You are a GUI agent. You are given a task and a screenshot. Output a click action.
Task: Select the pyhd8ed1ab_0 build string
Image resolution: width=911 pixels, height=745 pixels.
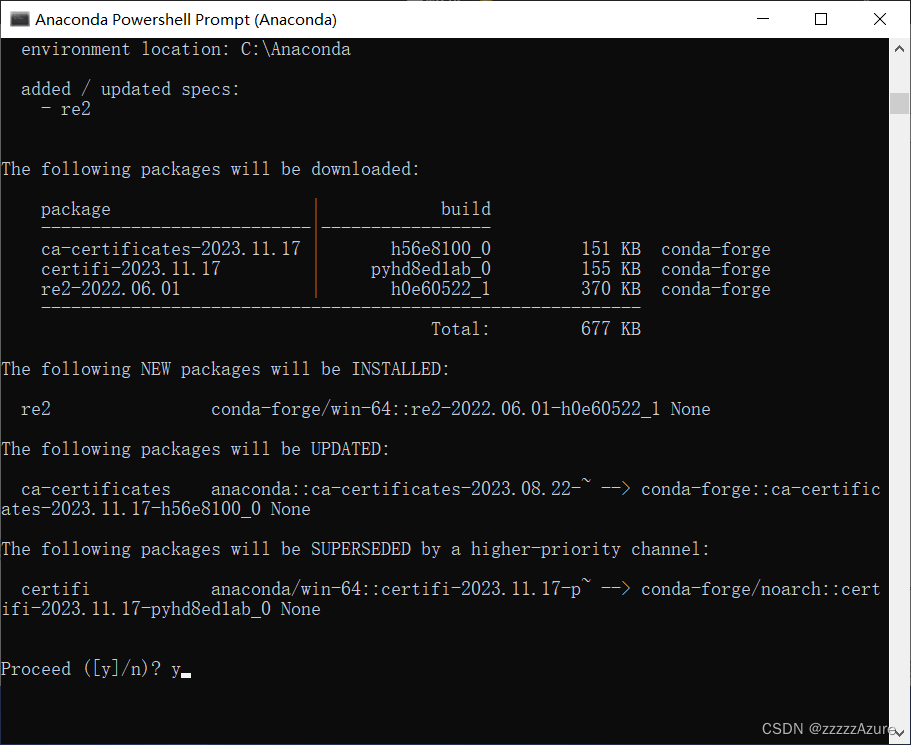(431, 268)
